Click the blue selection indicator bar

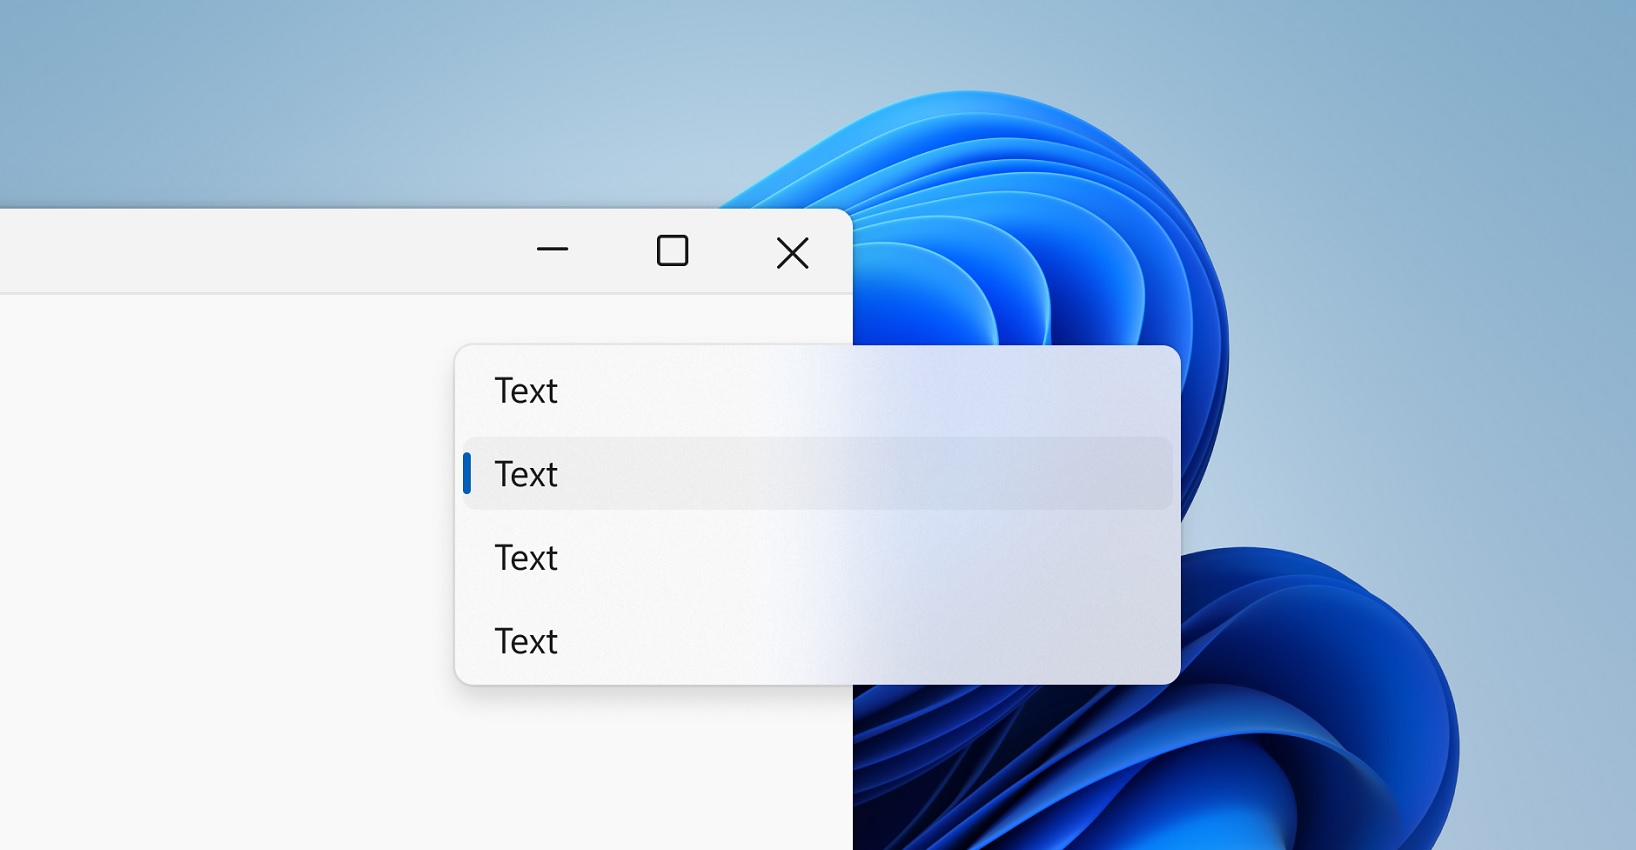coord(467,473)
